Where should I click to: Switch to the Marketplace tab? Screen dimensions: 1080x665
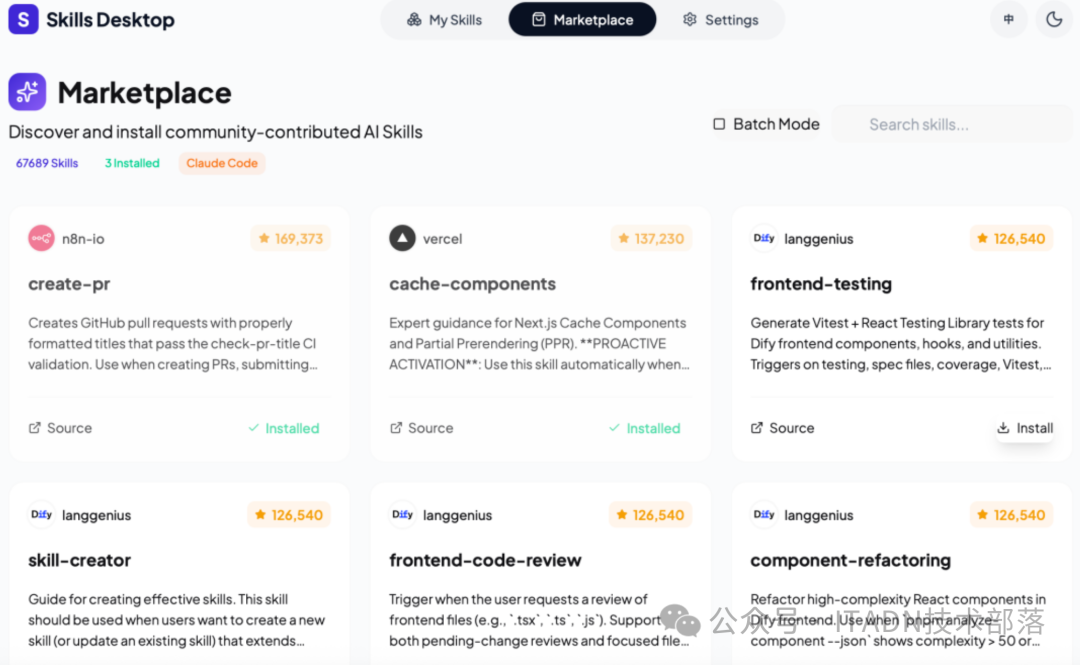click(583, 20)
